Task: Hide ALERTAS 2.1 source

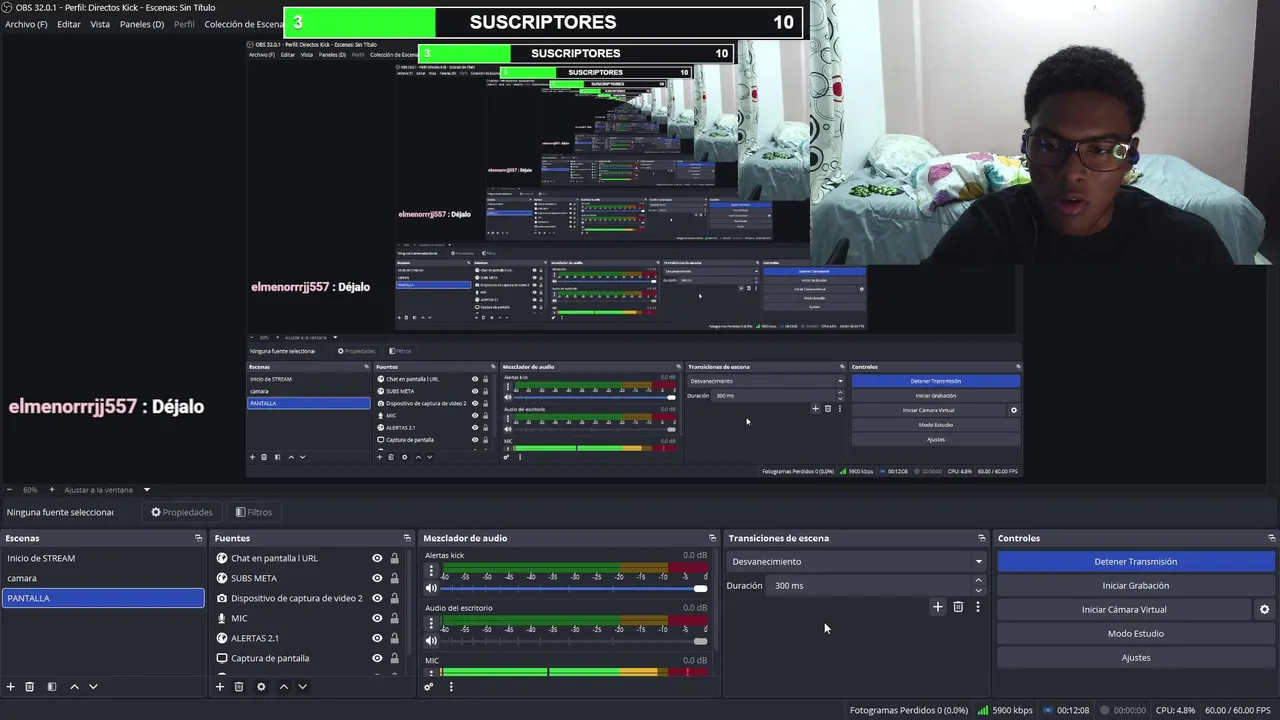Action: coord(377,638)
